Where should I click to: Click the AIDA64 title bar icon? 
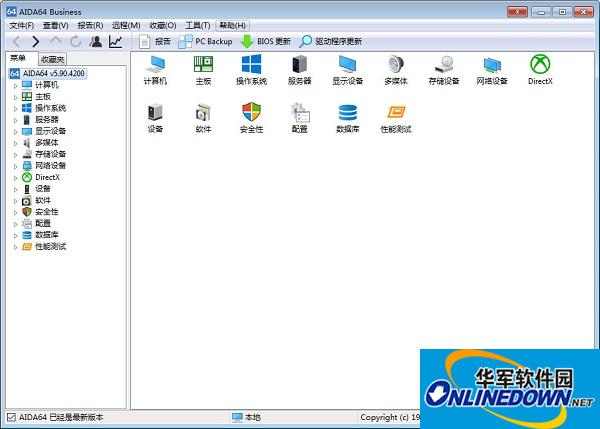pyautogui.click(x=11, y=11)
